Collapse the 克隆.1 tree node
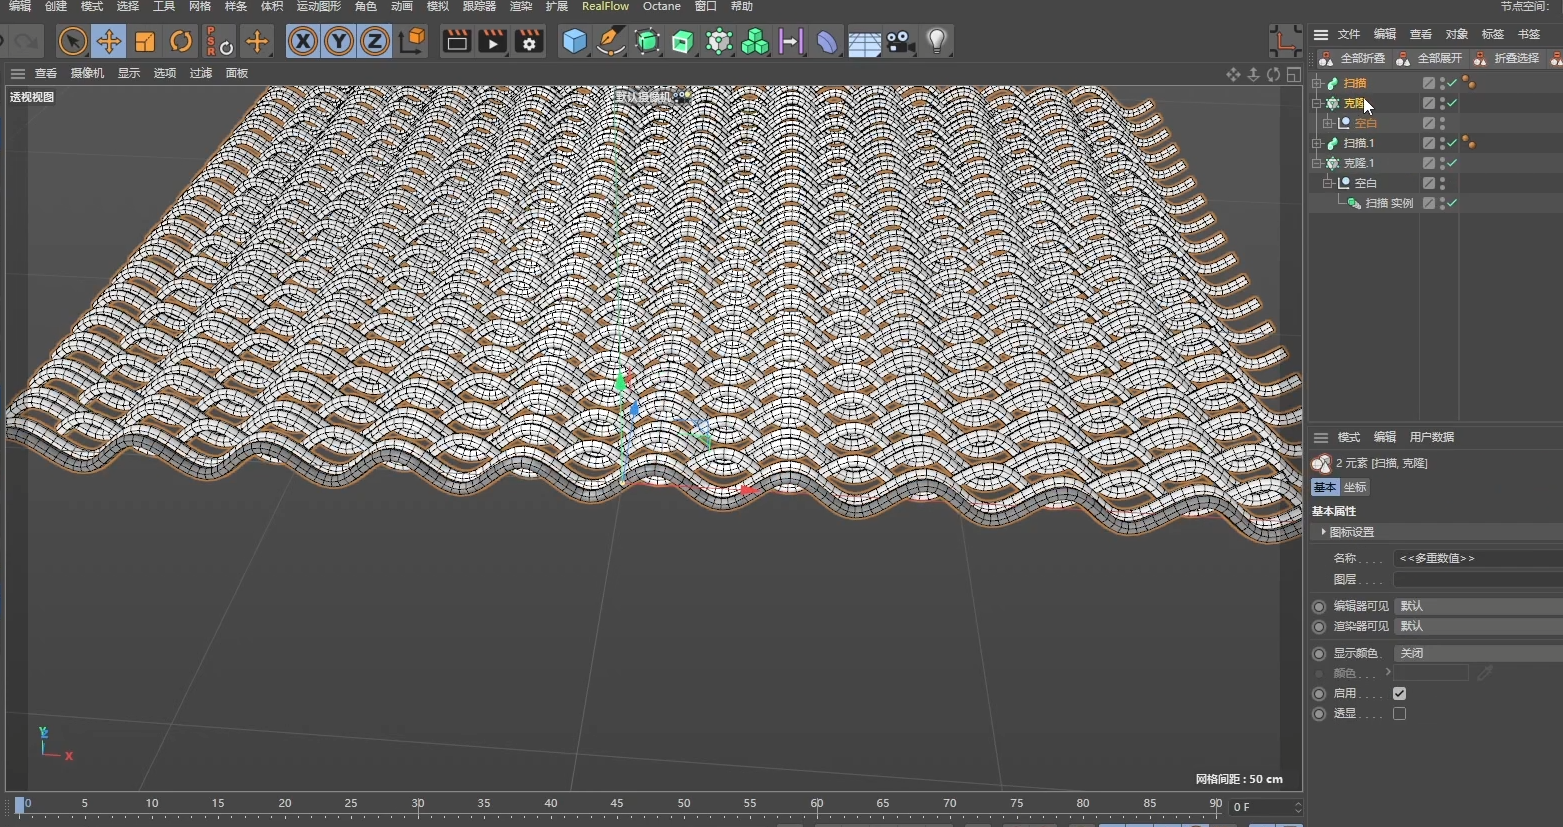1563x827 pixels. coord(1317,163)
